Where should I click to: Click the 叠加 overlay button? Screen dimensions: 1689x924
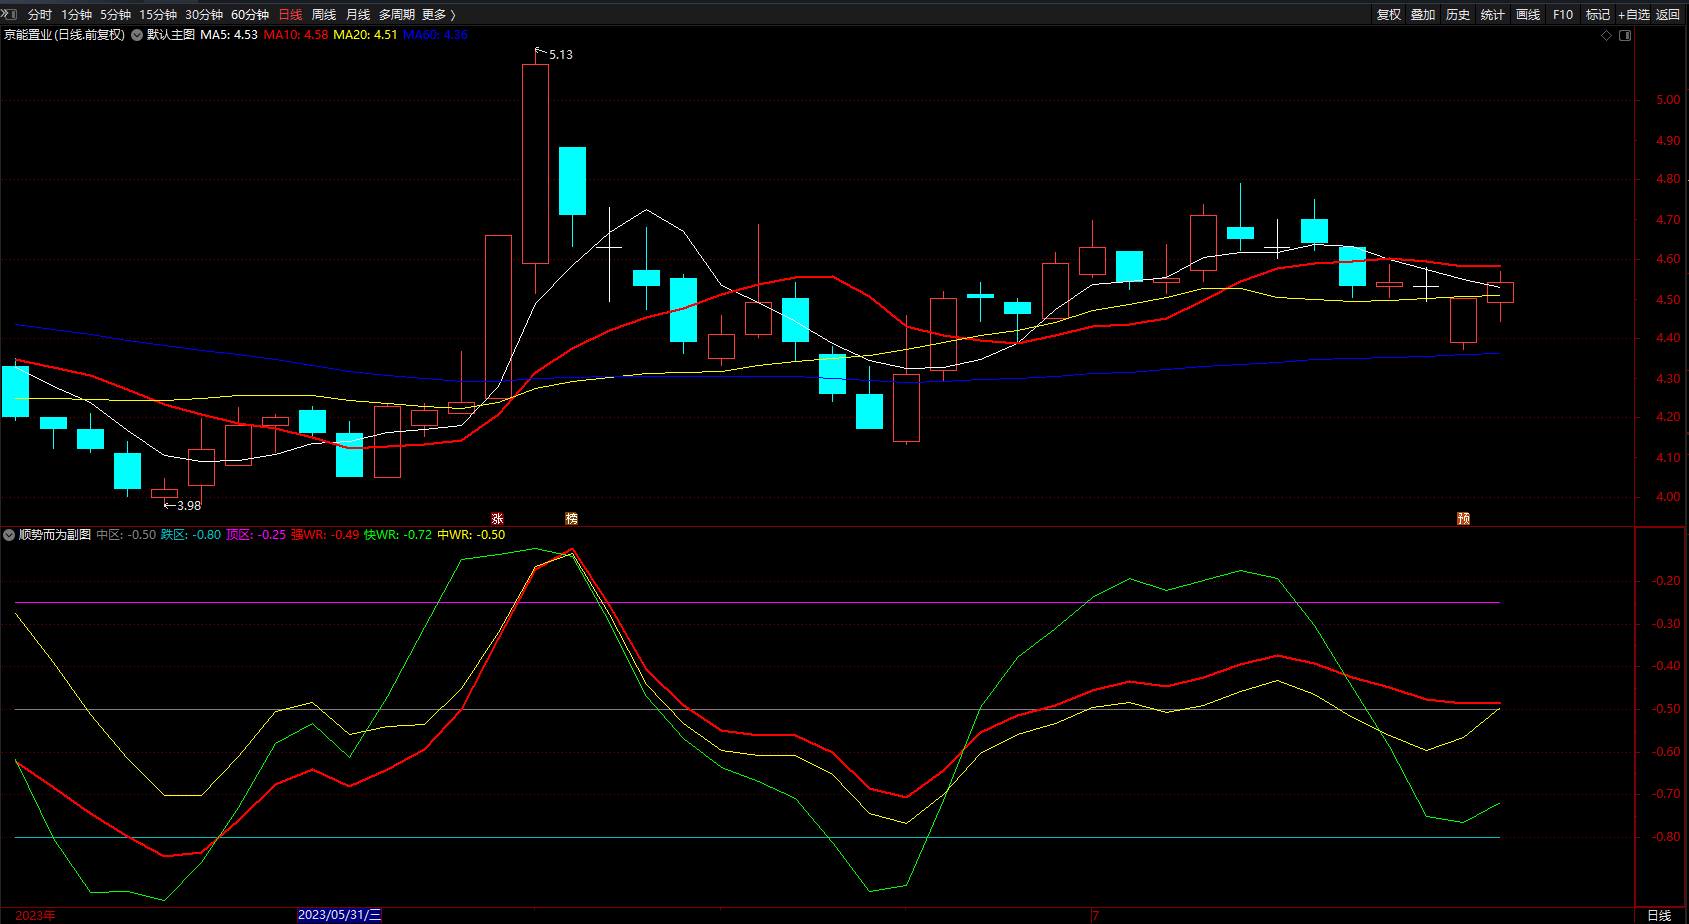click(1423, 14)
